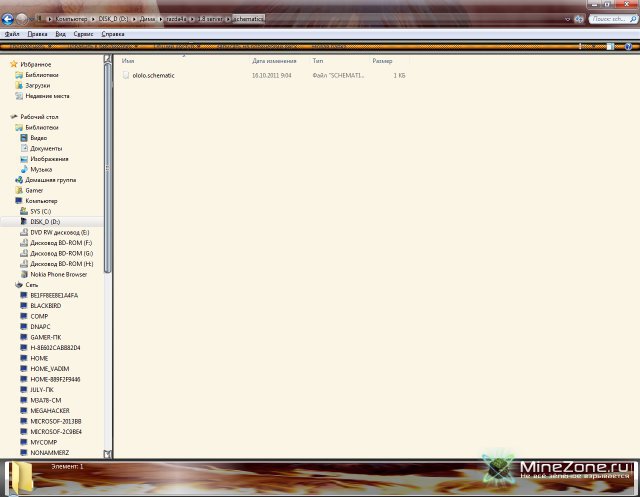This screenshot has width=640, height=497.
Task: Click the Видео library icon
Action: pyautogui.click(x=24, y=138)
